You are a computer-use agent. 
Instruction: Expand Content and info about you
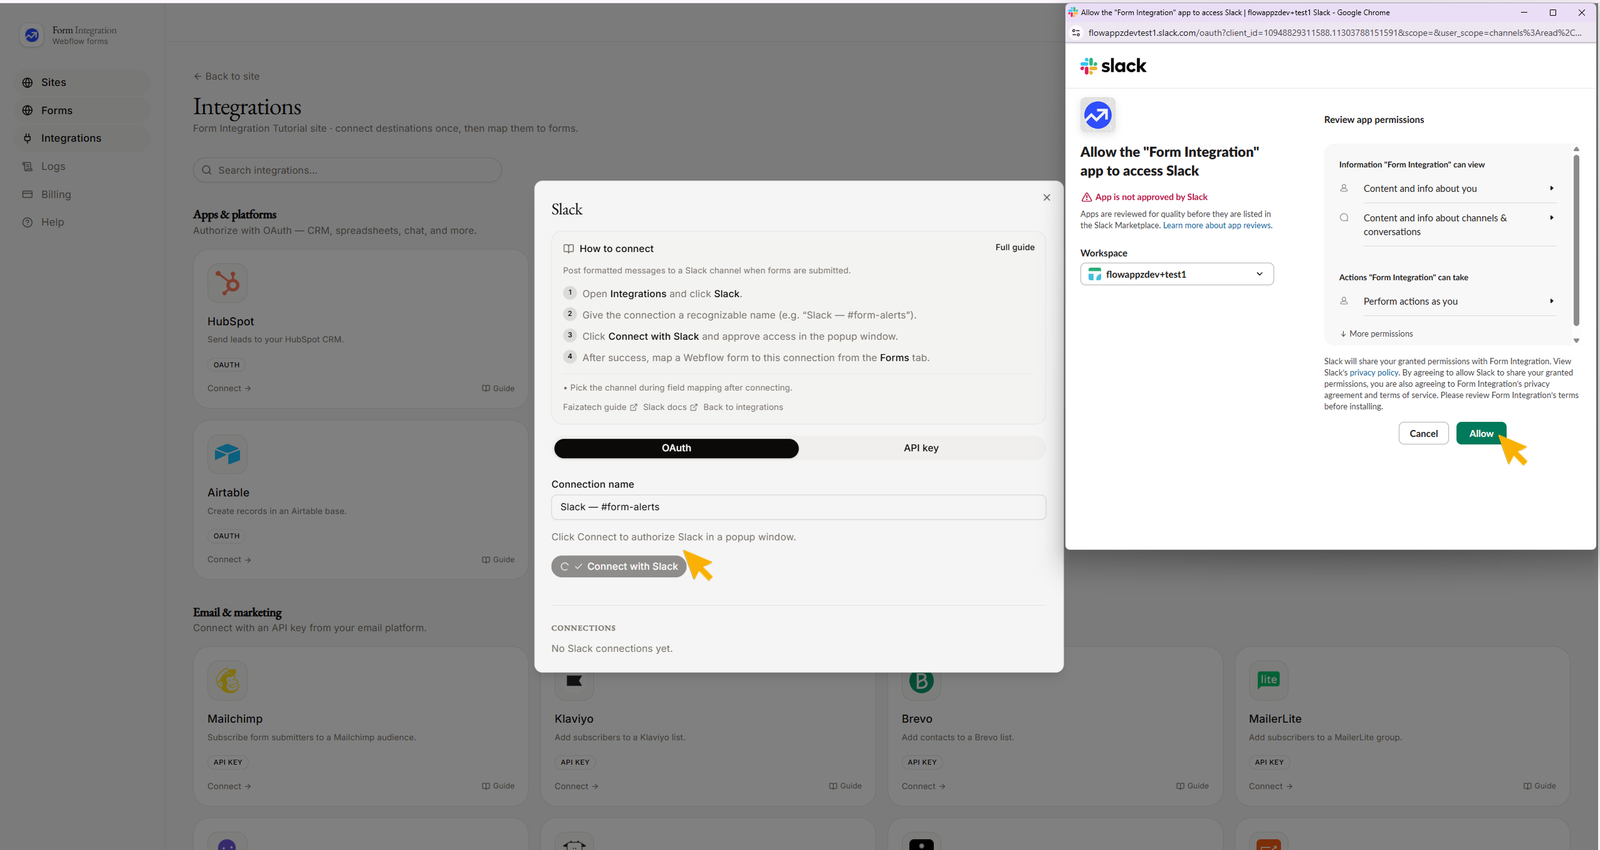tap(1447, 188)
